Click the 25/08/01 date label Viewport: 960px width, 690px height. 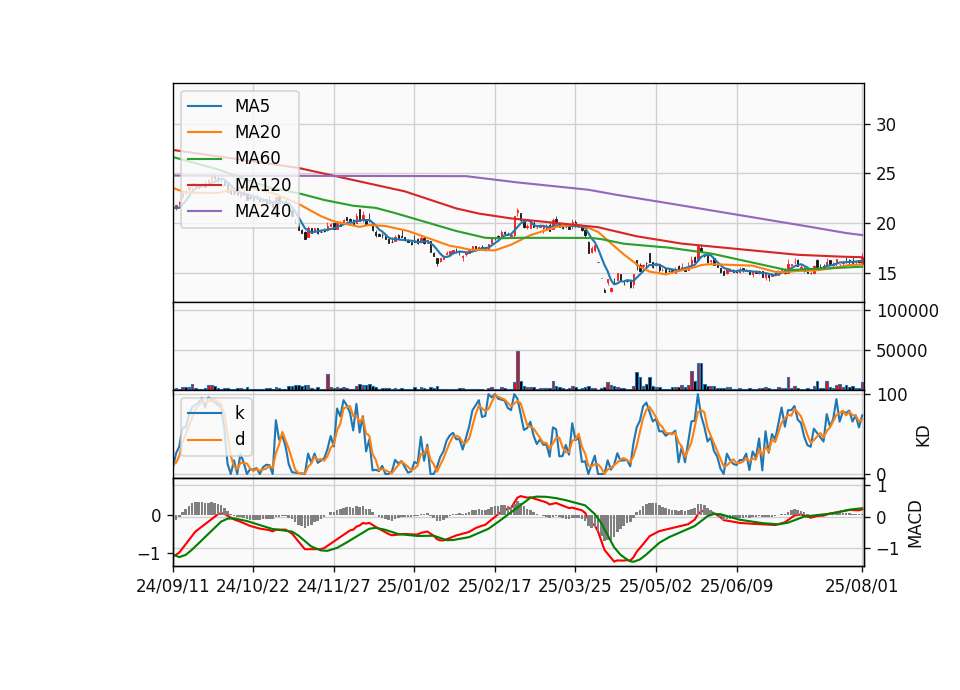(861, 586)
